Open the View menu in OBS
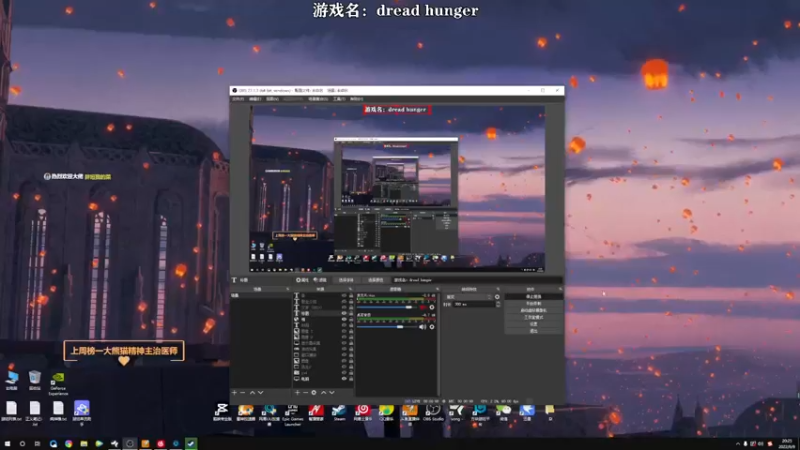The height and width of the screenshot is (450, 800). 272,99
